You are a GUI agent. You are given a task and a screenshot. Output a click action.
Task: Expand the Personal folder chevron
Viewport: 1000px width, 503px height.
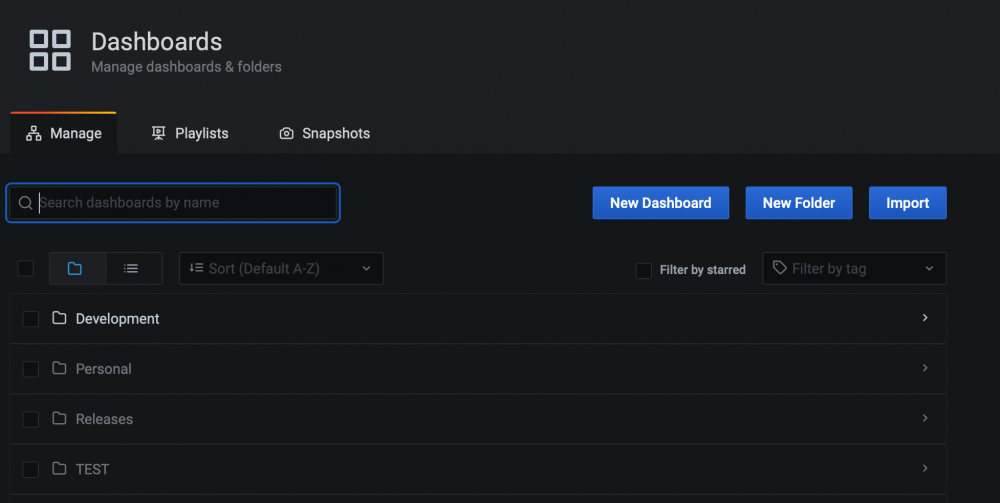(925, 368)
